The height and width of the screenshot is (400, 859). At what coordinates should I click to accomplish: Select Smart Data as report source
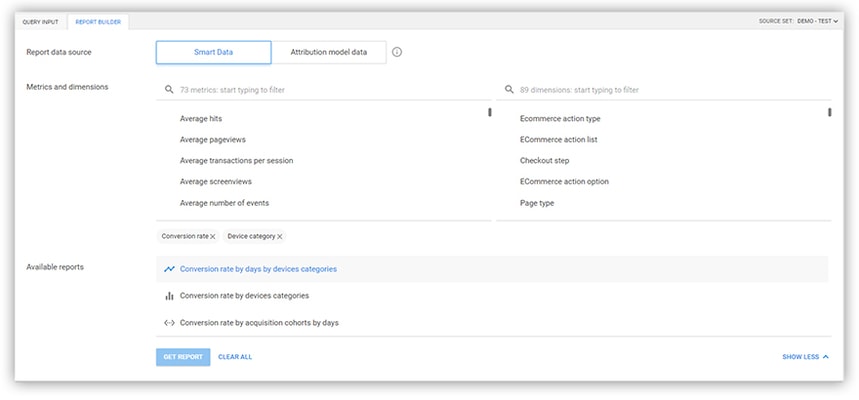213,52
